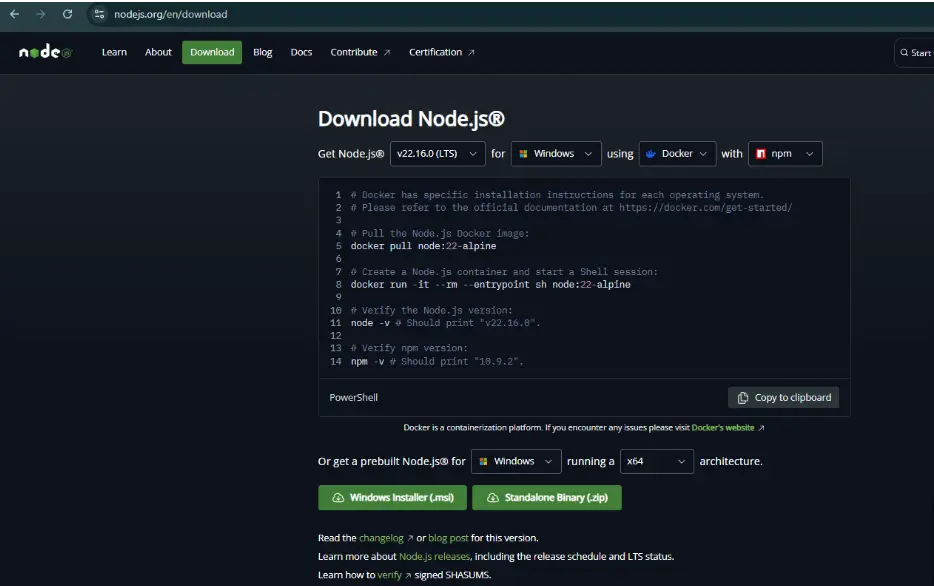Image resolution: width=934 pixels, height=586 pixels.
Task: Download the Standalone Binary (.zip)
Action: pos(547,497)
